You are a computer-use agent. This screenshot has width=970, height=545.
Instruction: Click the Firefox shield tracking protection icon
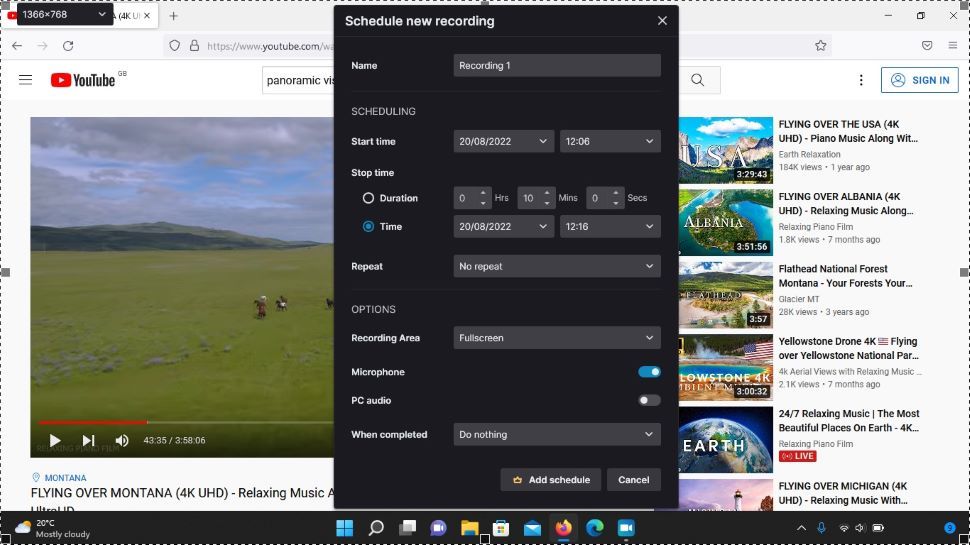point(174,46)
